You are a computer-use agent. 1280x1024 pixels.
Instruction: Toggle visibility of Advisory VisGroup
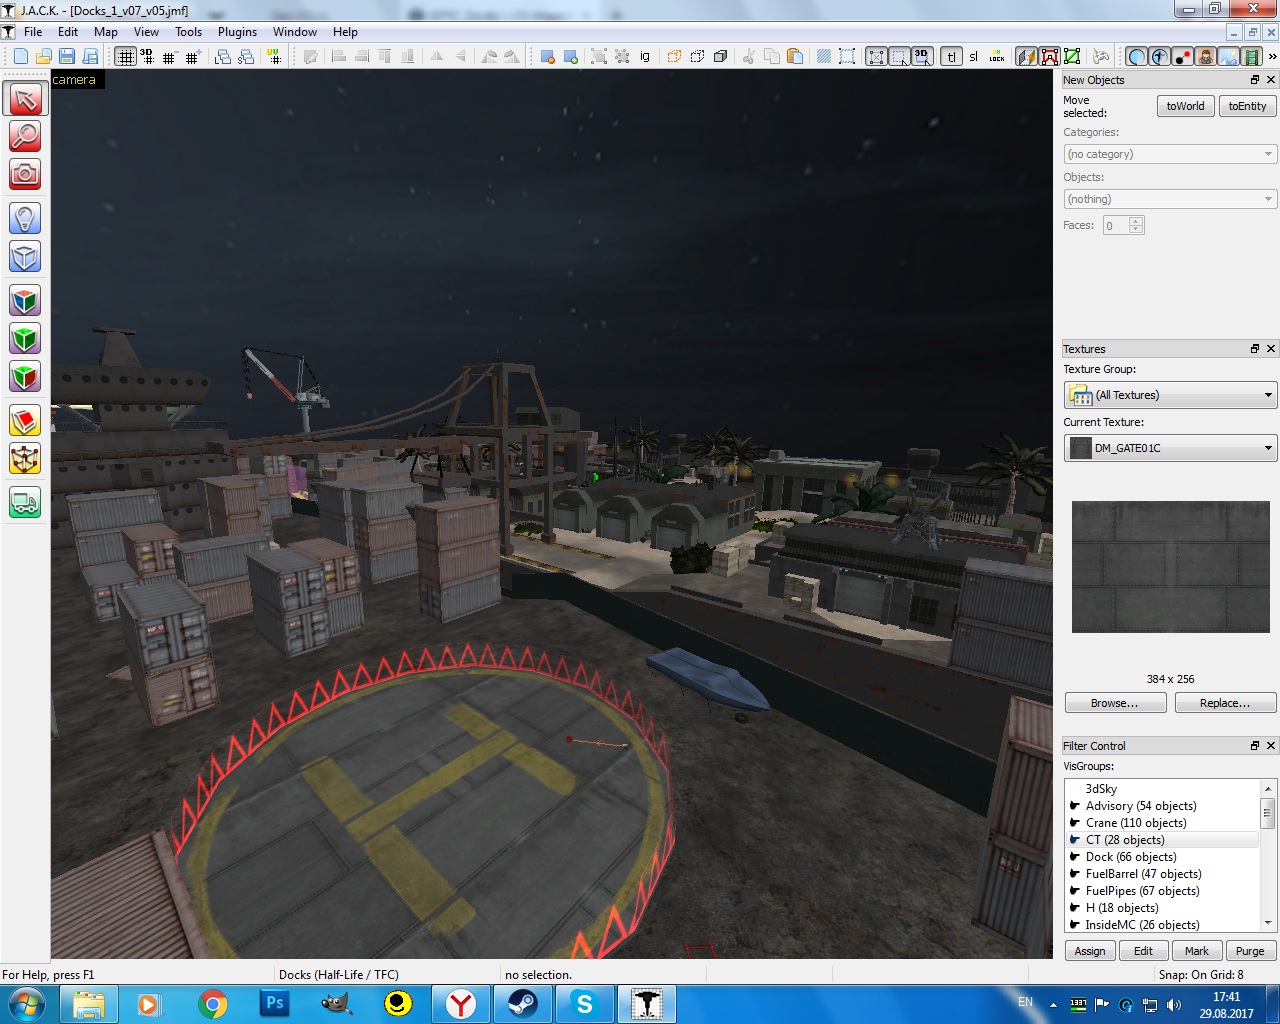1075,806
